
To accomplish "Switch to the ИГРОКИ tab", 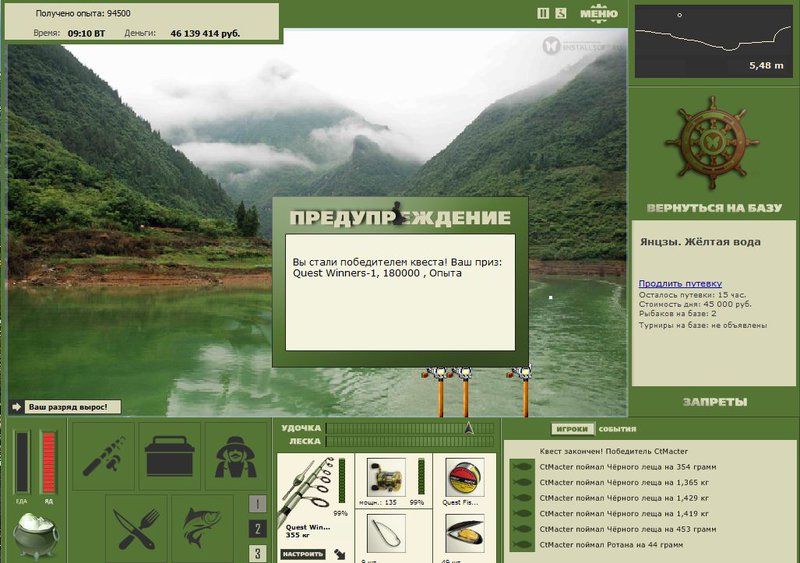I will tap(572, 429).
